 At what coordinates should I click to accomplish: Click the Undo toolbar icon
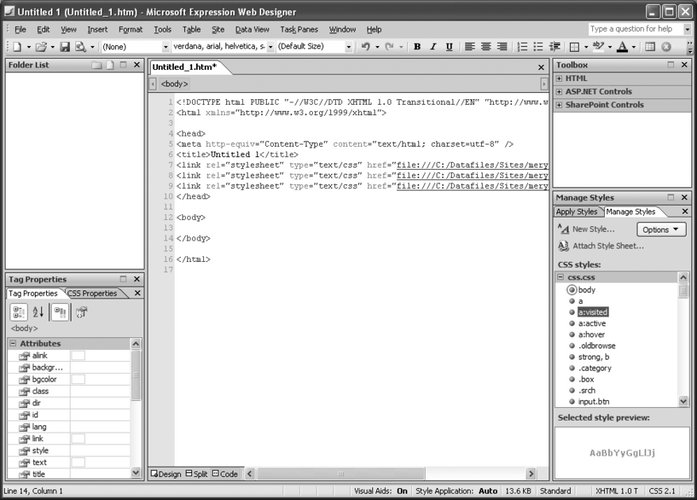363,47
